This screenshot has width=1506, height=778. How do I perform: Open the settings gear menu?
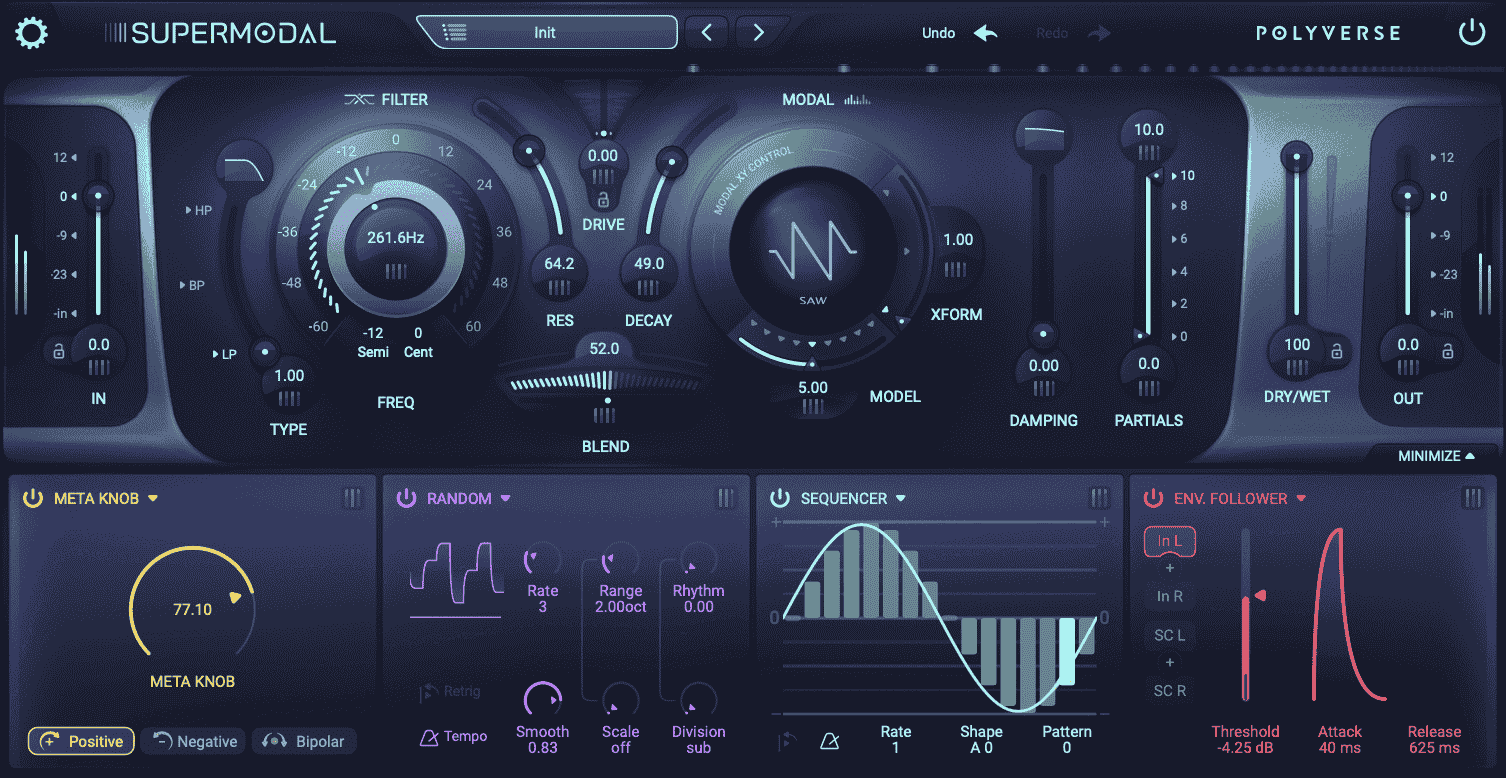tap(30, 32)
